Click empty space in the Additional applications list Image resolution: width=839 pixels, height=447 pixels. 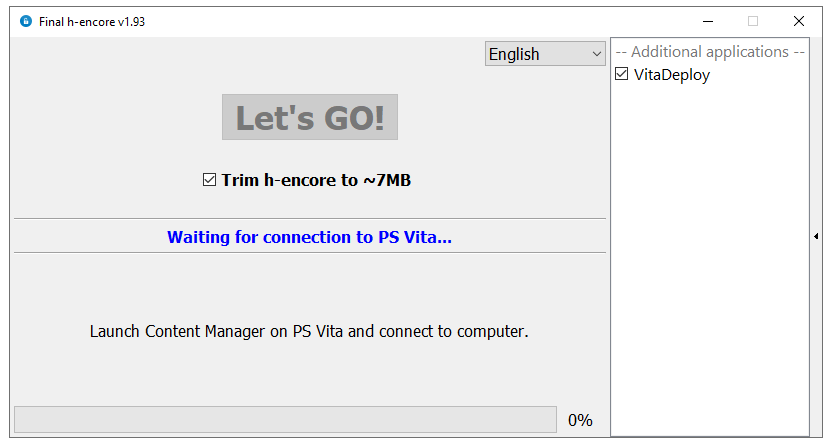(x=710, y=257)
